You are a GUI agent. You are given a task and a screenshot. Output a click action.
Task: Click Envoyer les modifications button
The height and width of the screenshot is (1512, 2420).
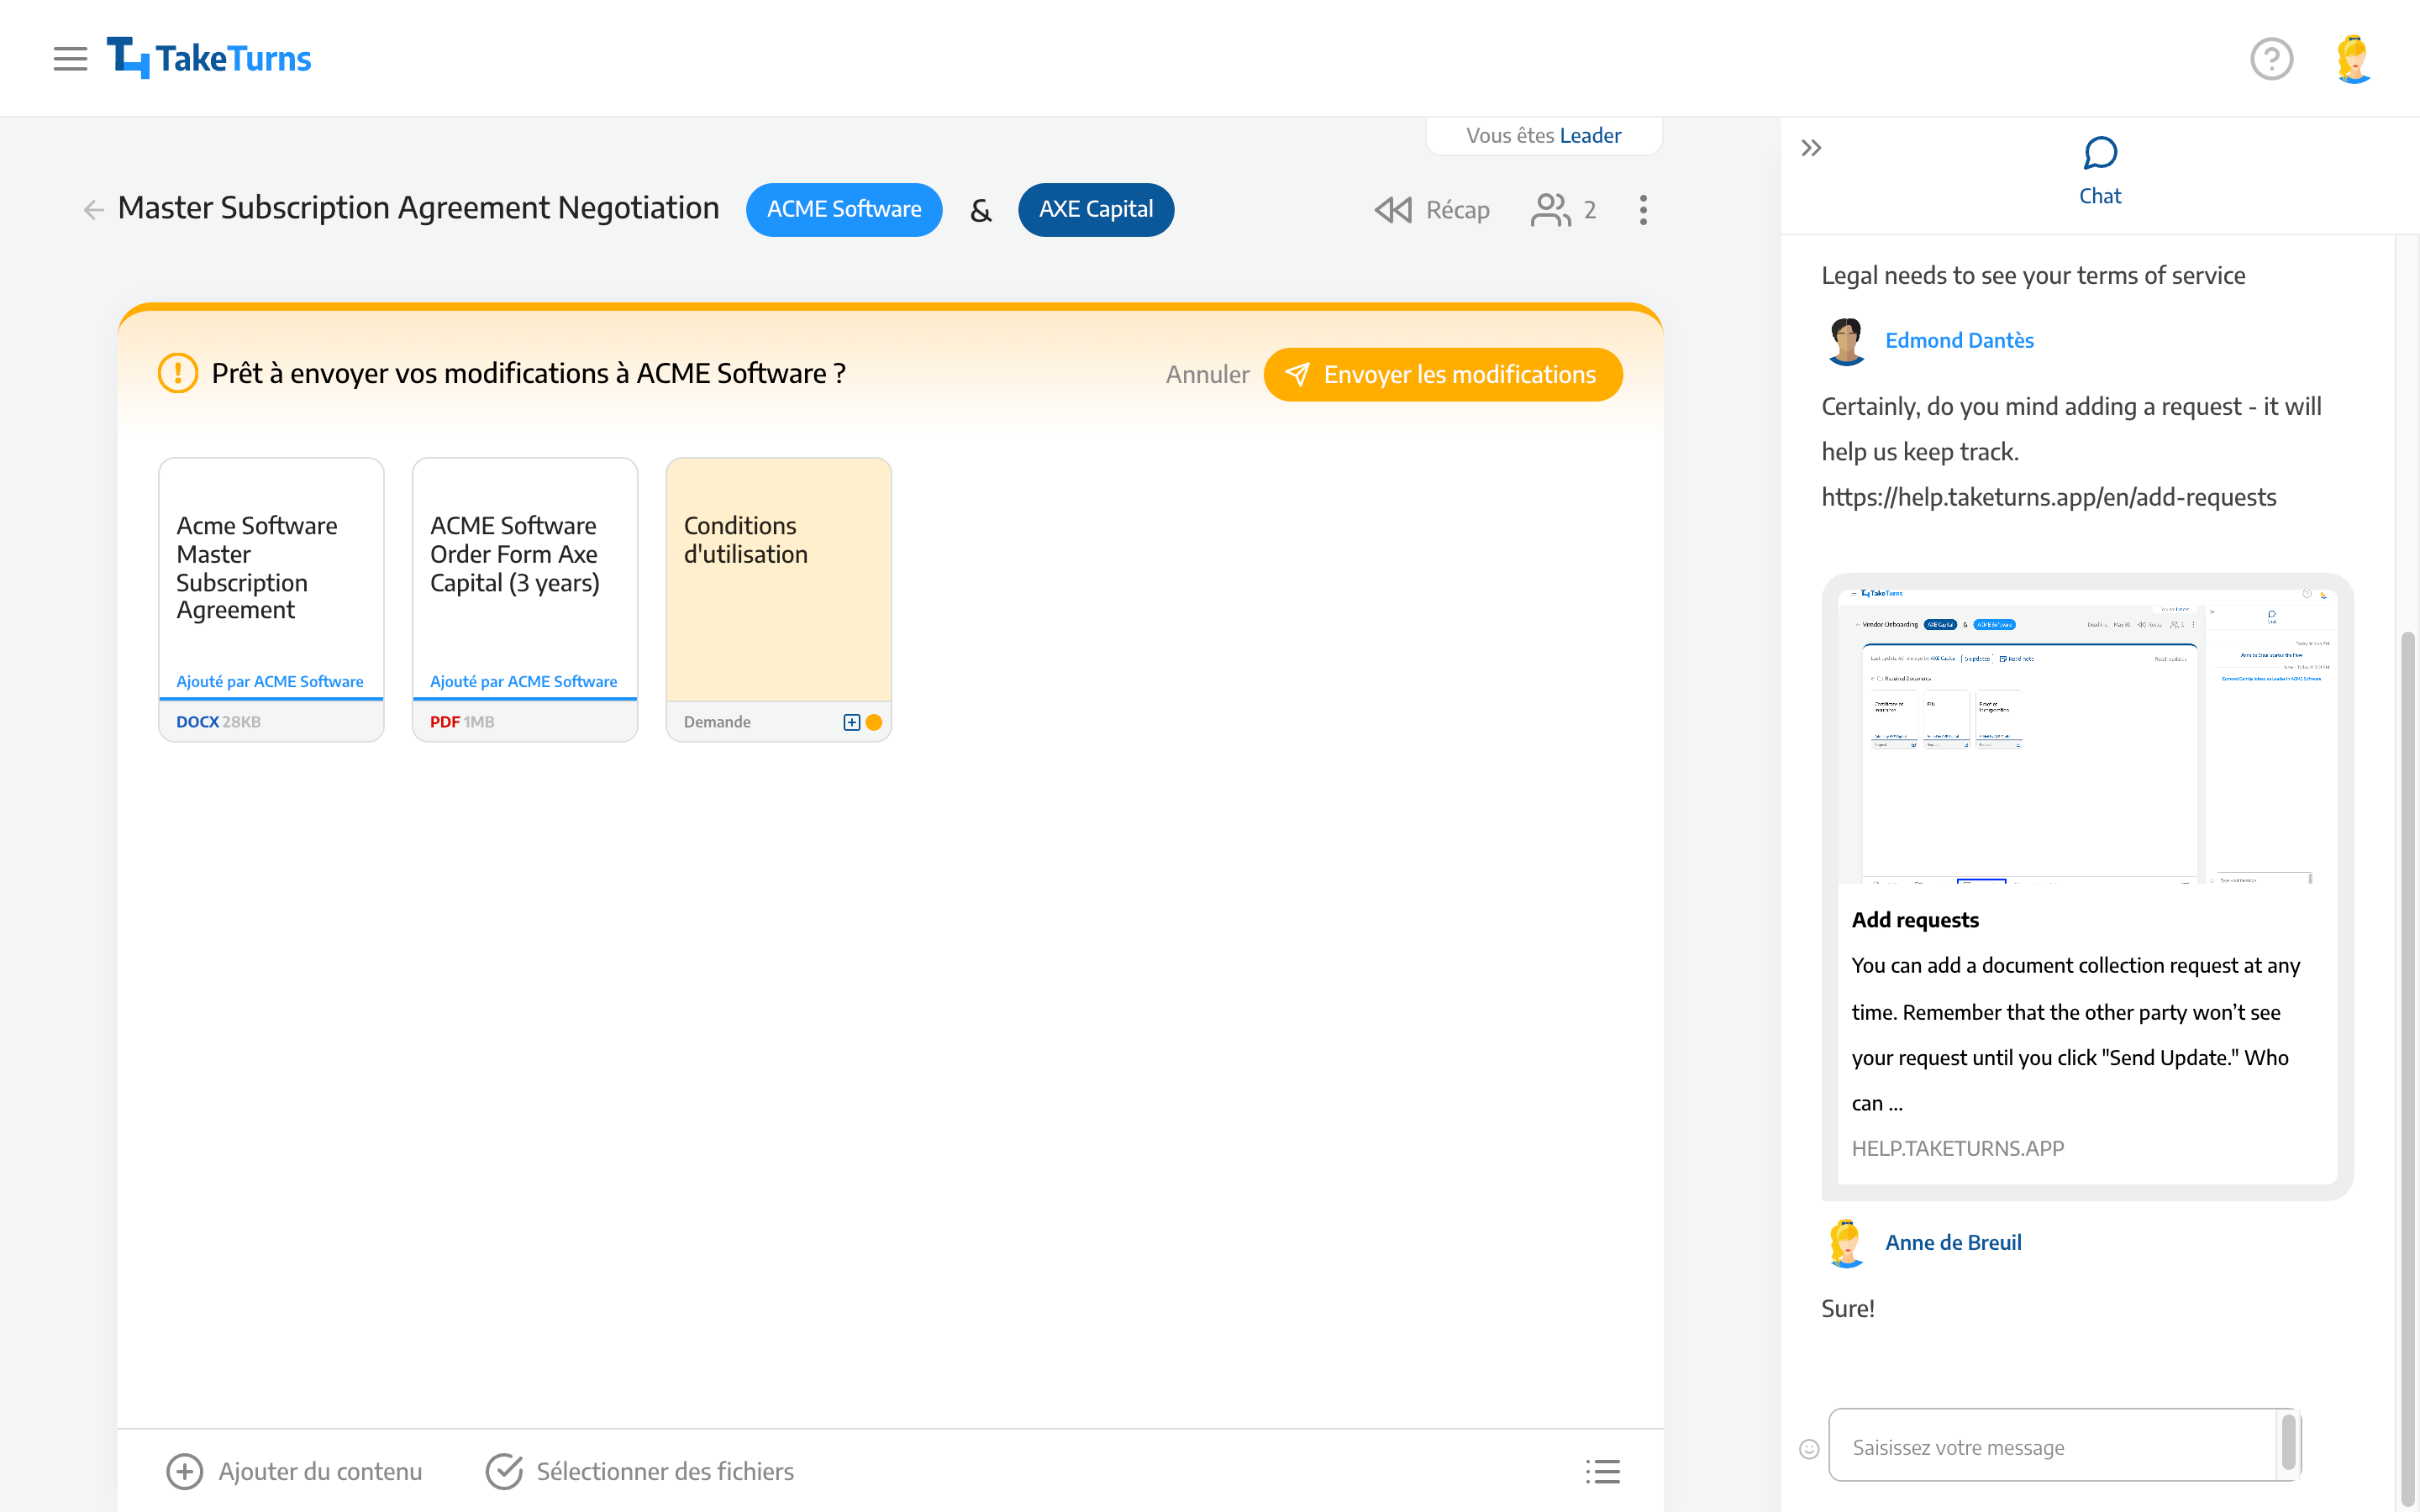pos(1443,375)
